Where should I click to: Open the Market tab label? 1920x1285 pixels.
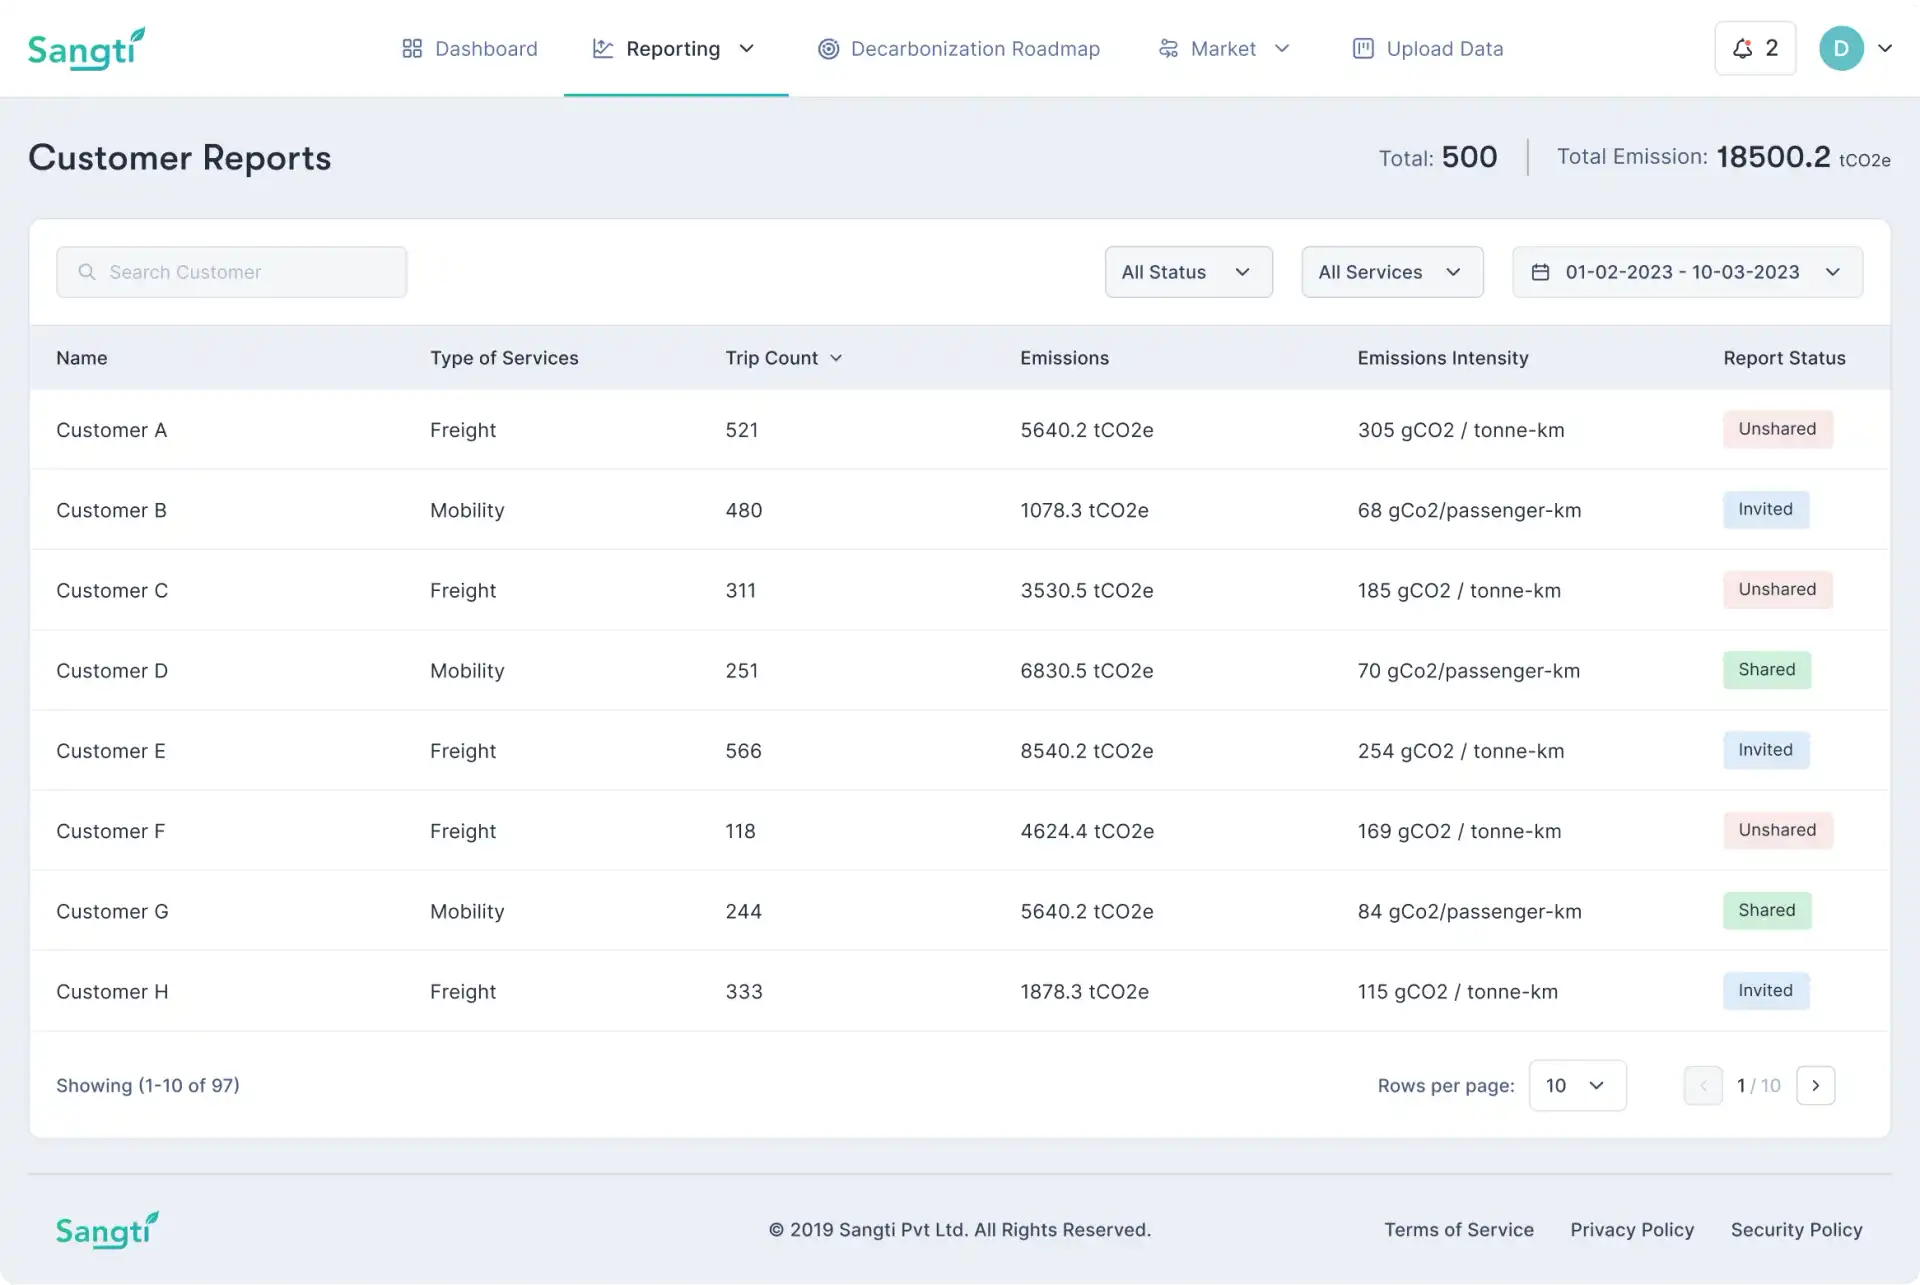tap(1223, 48)
